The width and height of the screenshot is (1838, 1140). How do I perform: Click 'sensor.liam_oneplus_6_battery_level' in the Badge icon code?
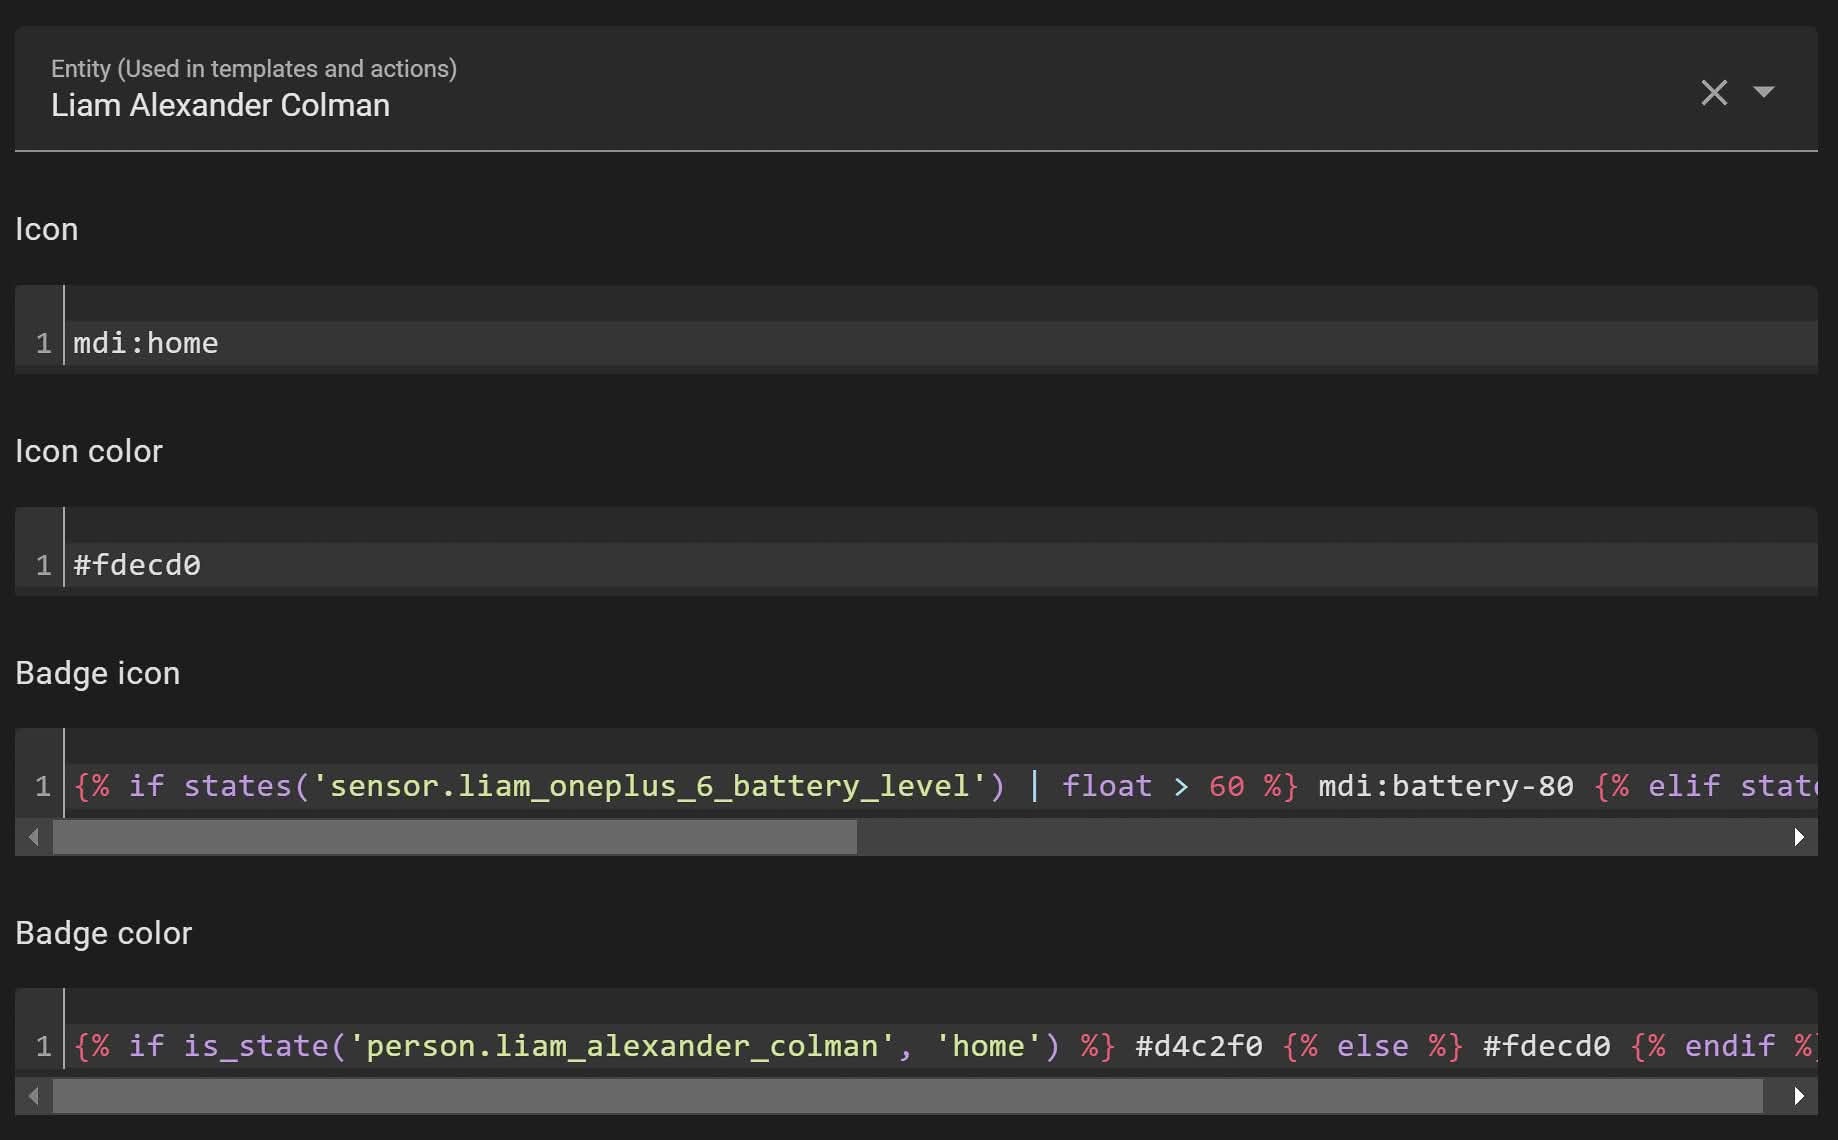point(650,786)
